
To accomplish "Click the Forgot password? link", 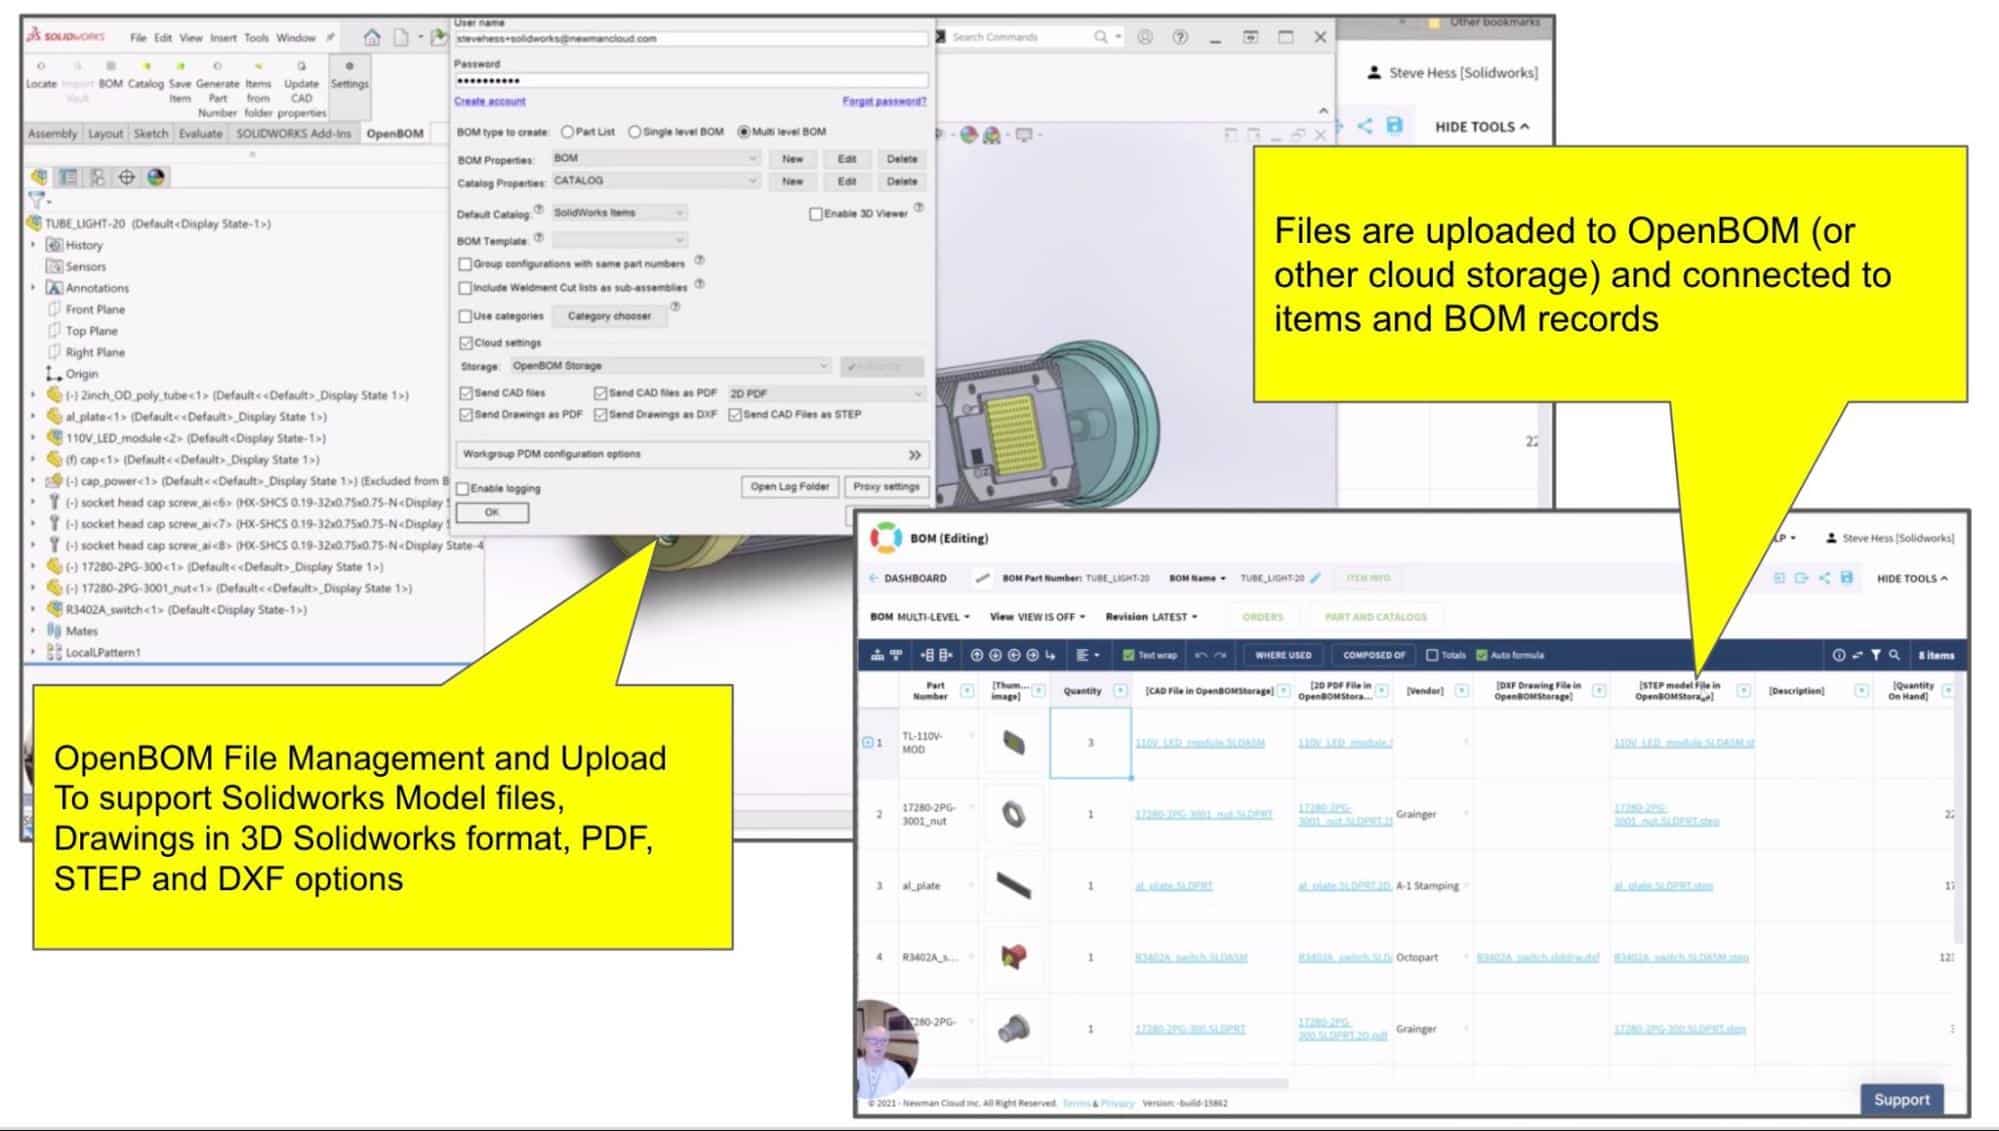I will click(884, 101).
